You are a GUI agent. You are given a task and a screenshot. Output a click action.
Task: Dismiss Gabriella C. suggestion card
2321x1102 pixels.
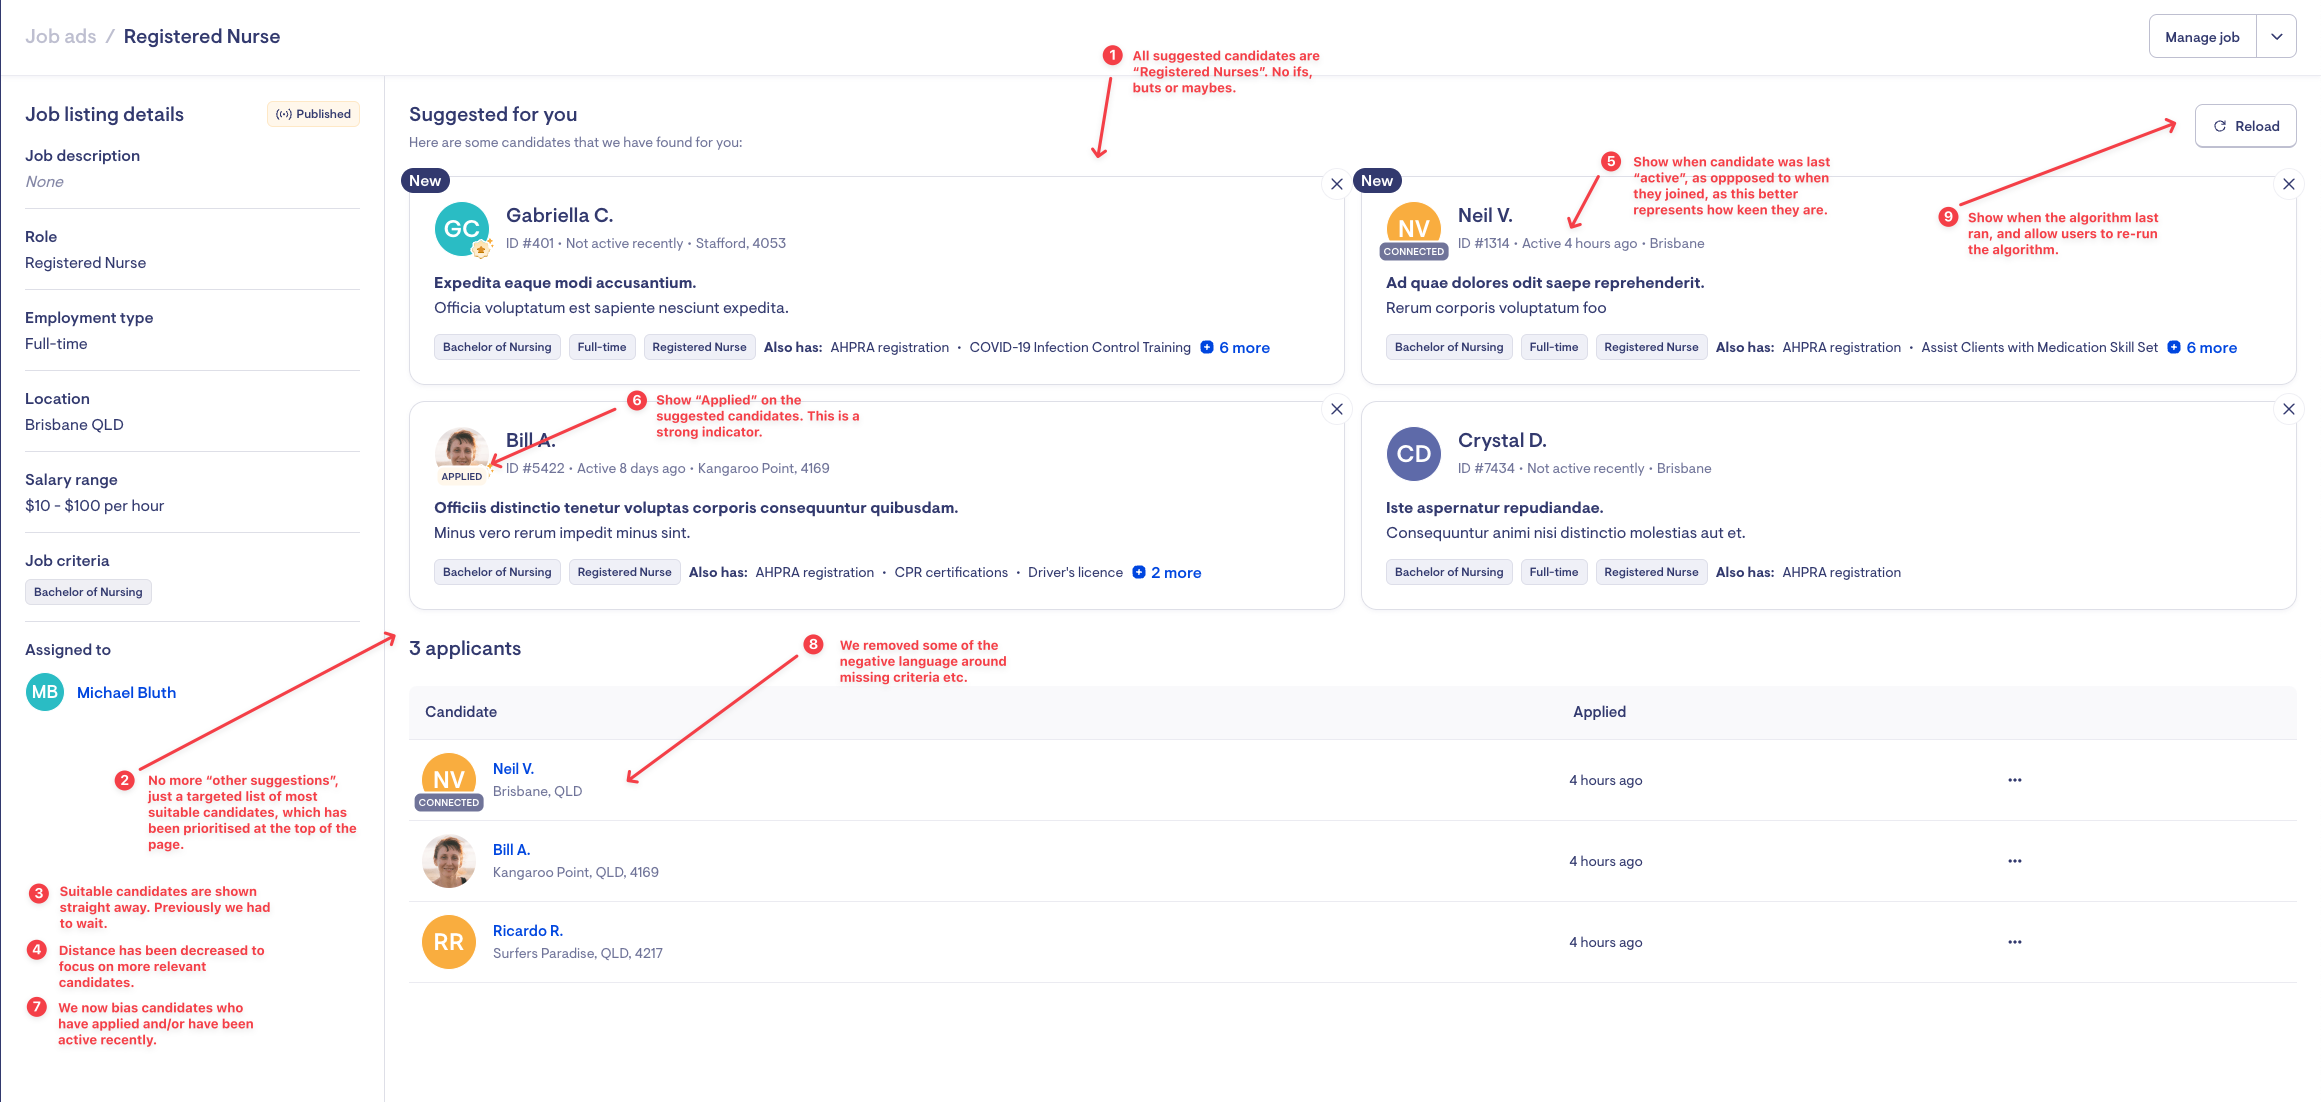coord(1336,184)
